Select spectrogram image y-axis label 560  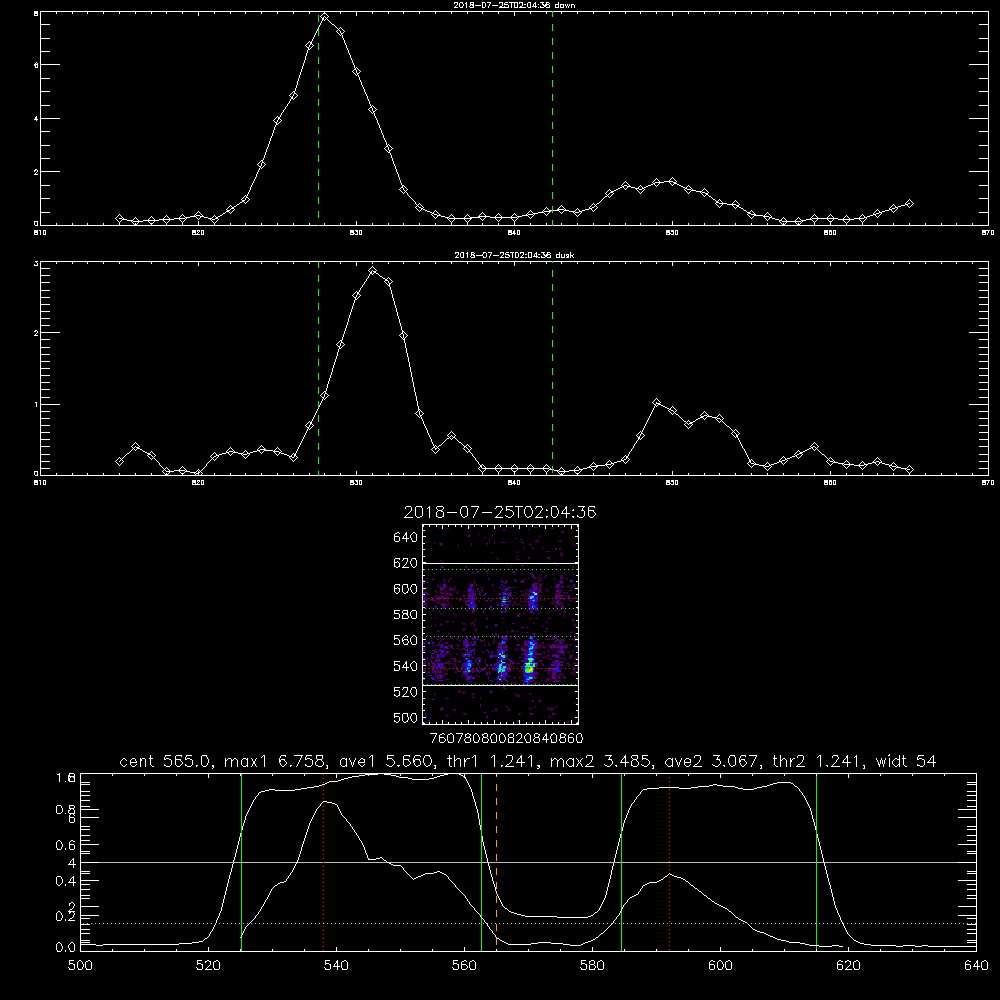click(406, 640)
